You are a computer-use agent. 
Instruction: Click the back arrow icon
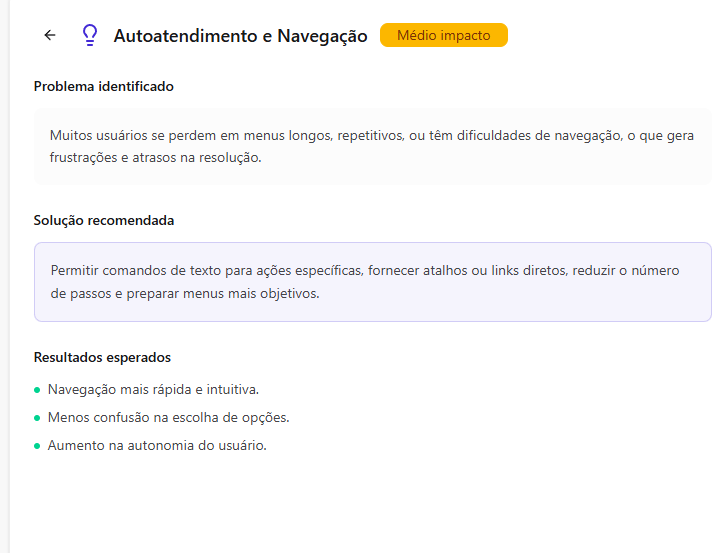point(50,35)
